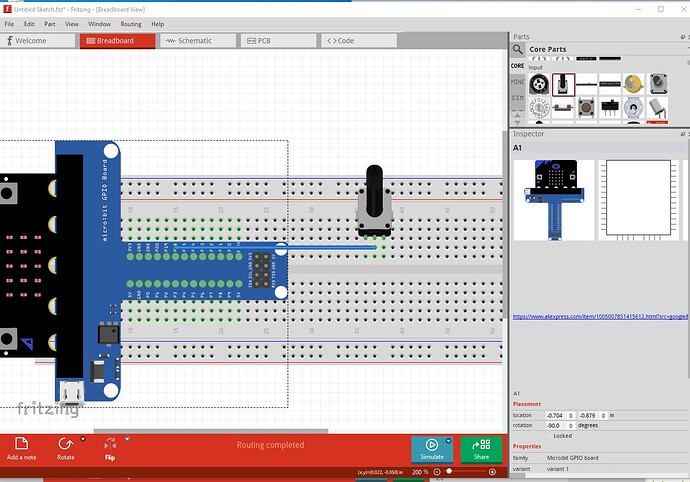Select the thin horizontal line part in Input row
This screenshot has height=482, width=690.
(x=586, y=84)
